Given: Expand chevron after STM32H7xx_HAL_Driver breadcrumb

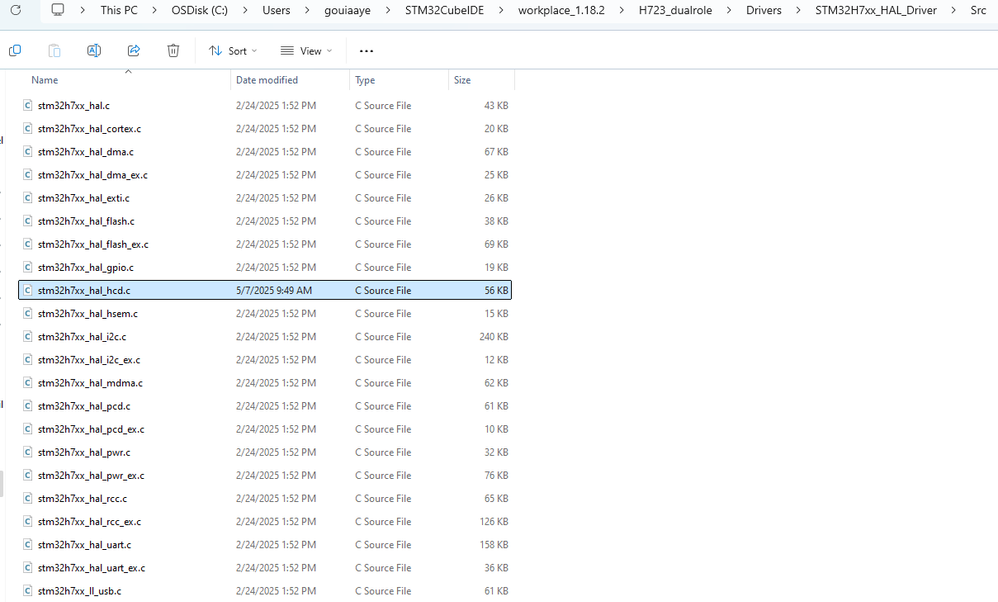Looking at the screenshot, I should [953, 10].
